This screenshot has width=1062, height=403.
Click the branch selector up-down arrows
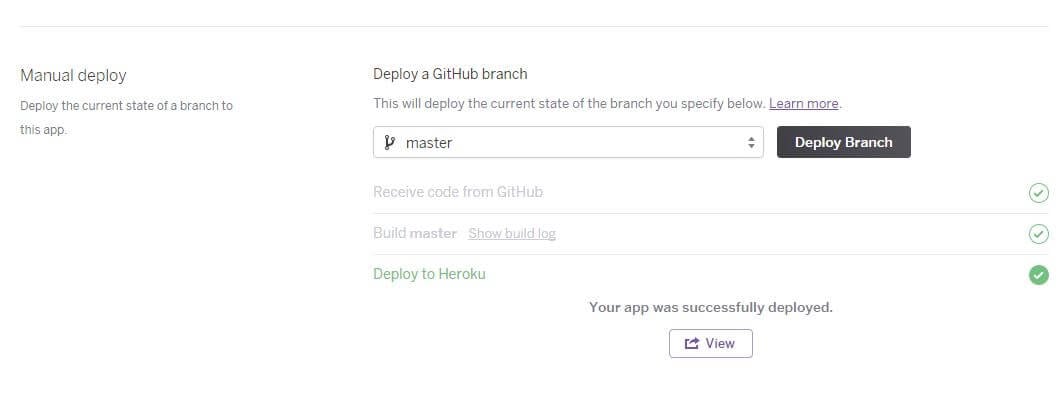point(751,142)
